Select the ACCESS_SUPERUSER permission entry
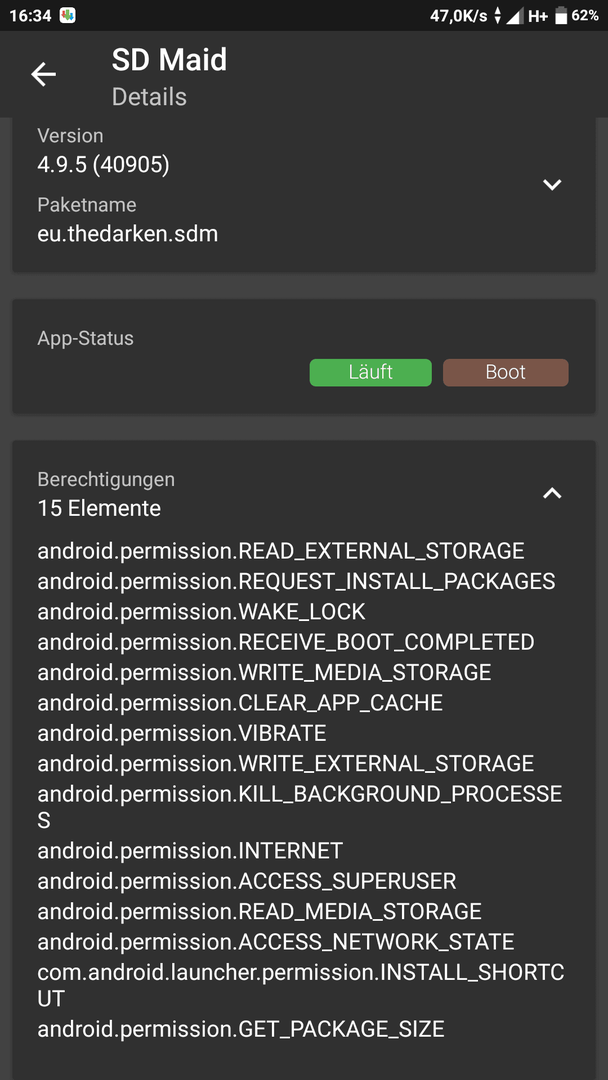Screen dimensions: 608x1080 [x=247, y=880]
